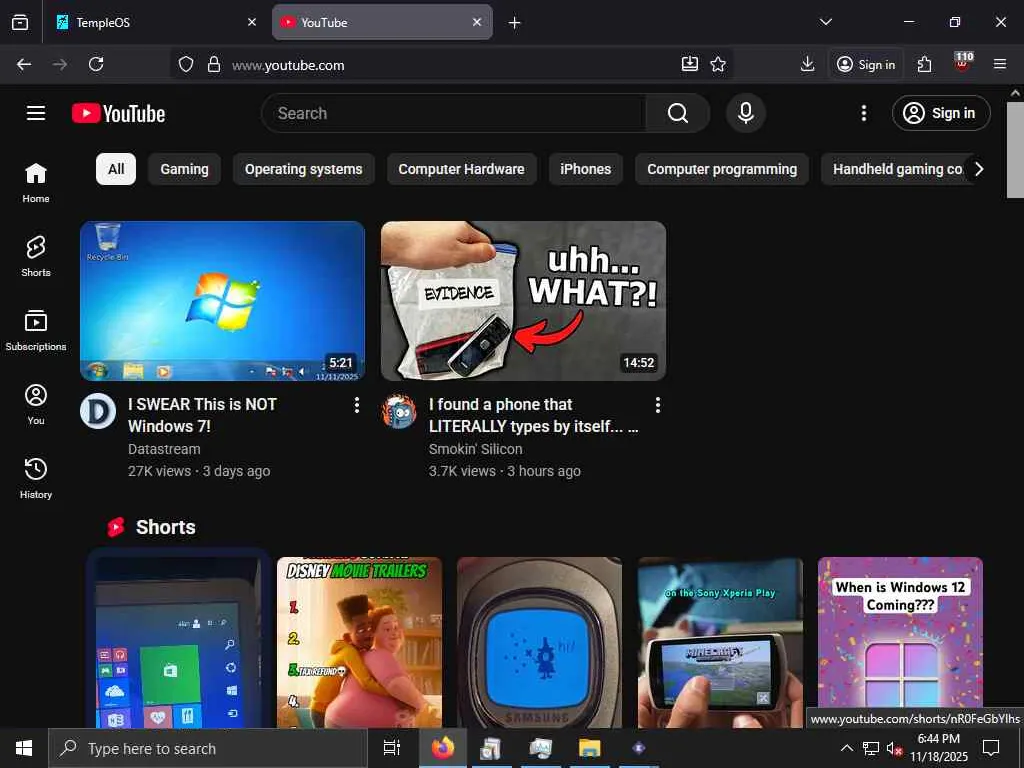Click the install-app icon in the address bar

(x=690, y=64)
